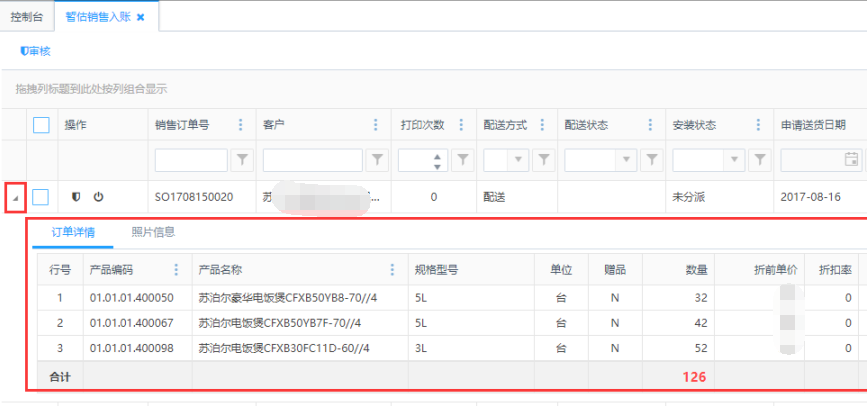Open calendar picker for 申请送货日期 filter

pos(851,159)
